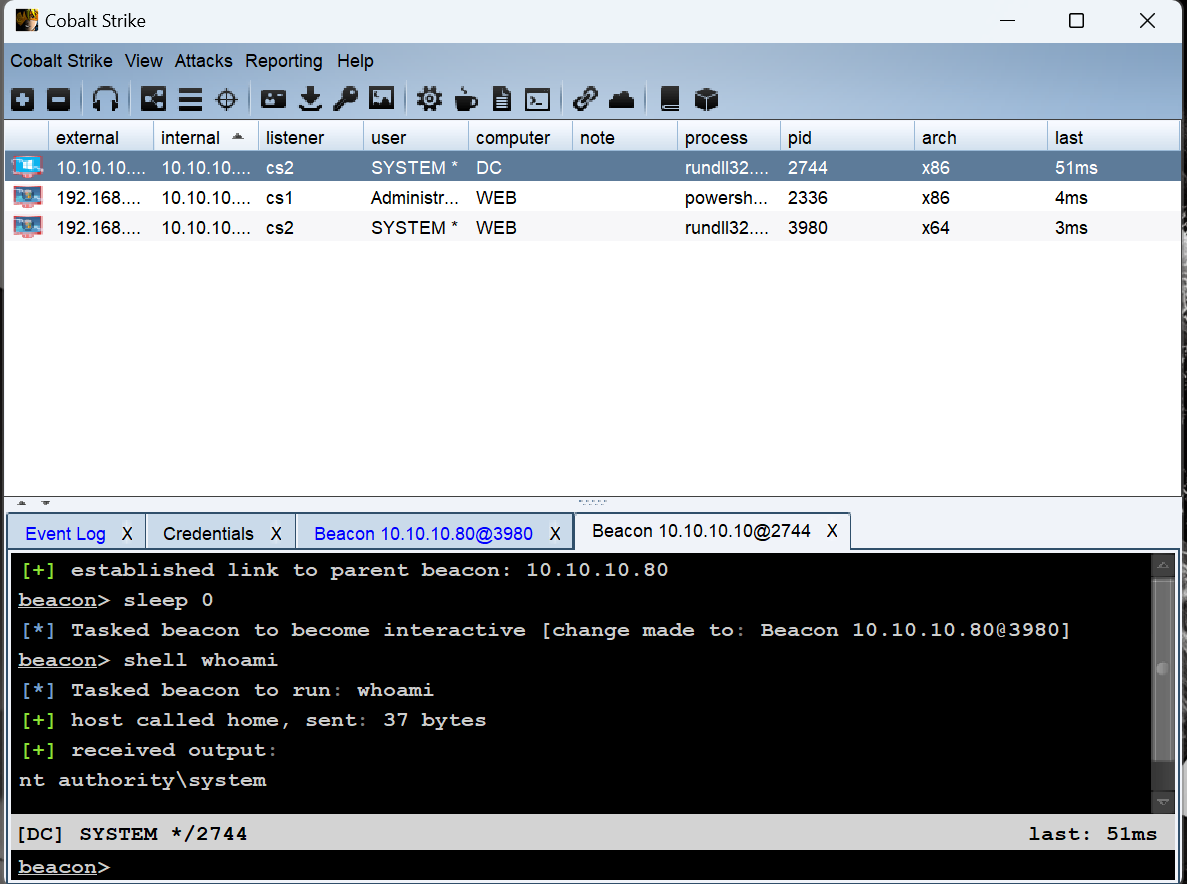Image resolution: width=1187 pixels, height=884 pixels.
Task: Click the gear icon to generate executable
Action: (x=429, y=99)
